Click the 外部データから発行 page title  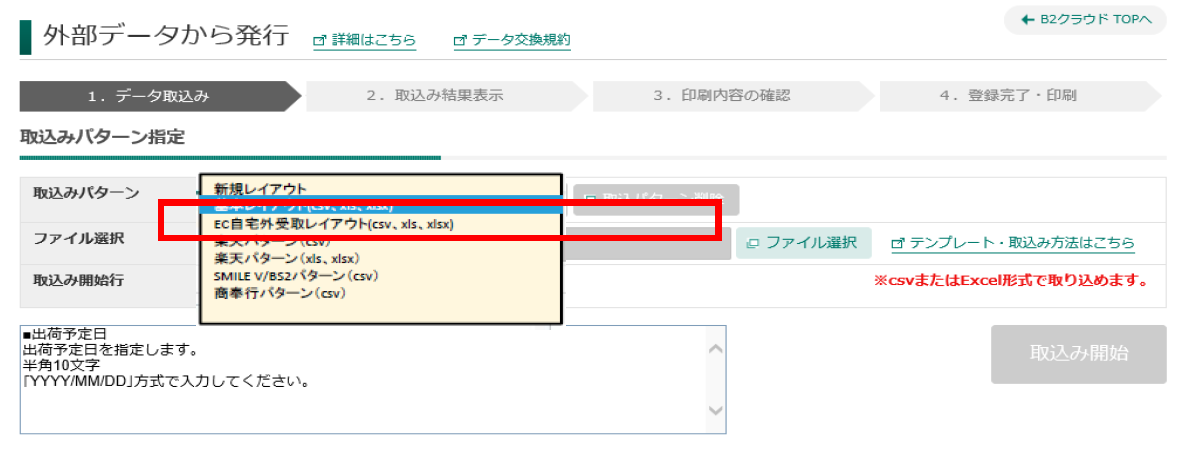click(x=166, y=35)
